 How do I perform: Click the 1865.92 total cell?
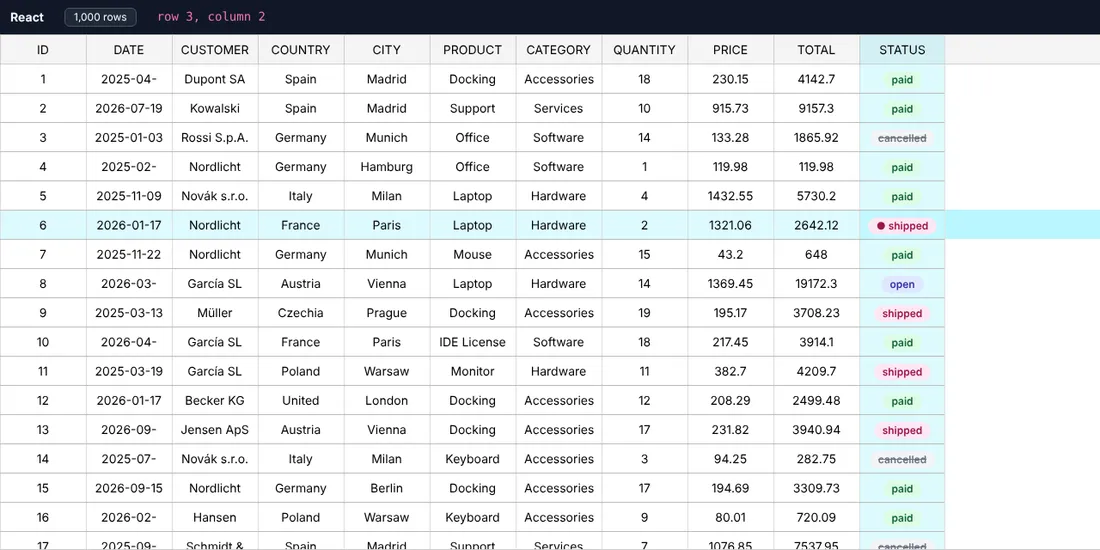[x=817, y=138]
